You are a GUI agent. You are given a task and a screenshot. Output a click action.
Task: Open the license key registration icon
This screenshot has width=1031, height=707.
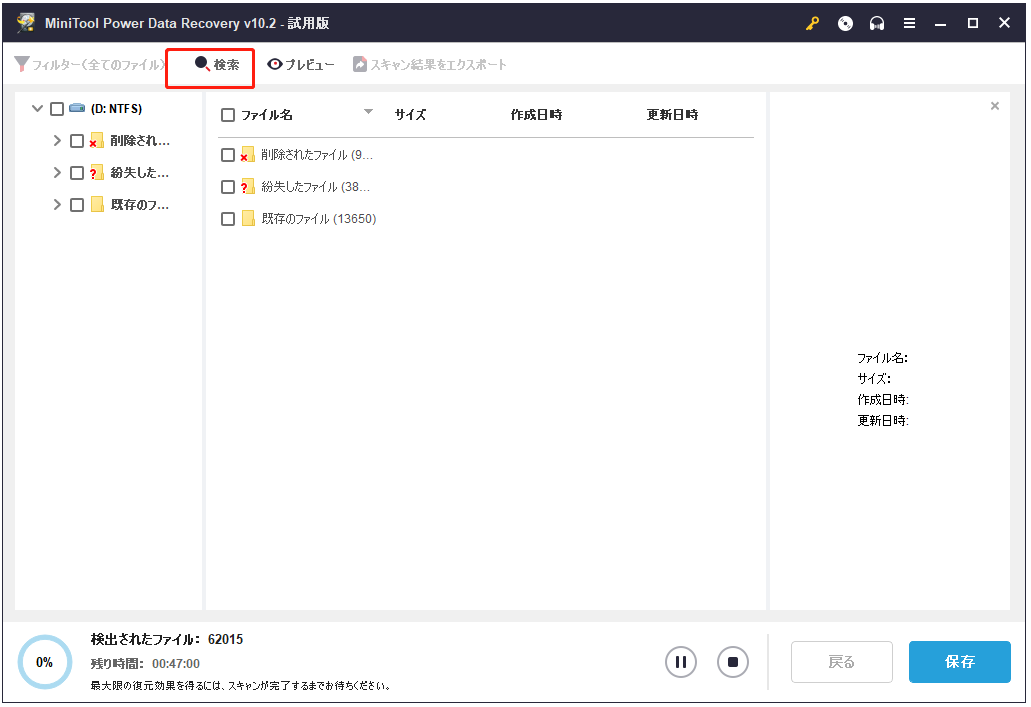[x=812, y=22]
